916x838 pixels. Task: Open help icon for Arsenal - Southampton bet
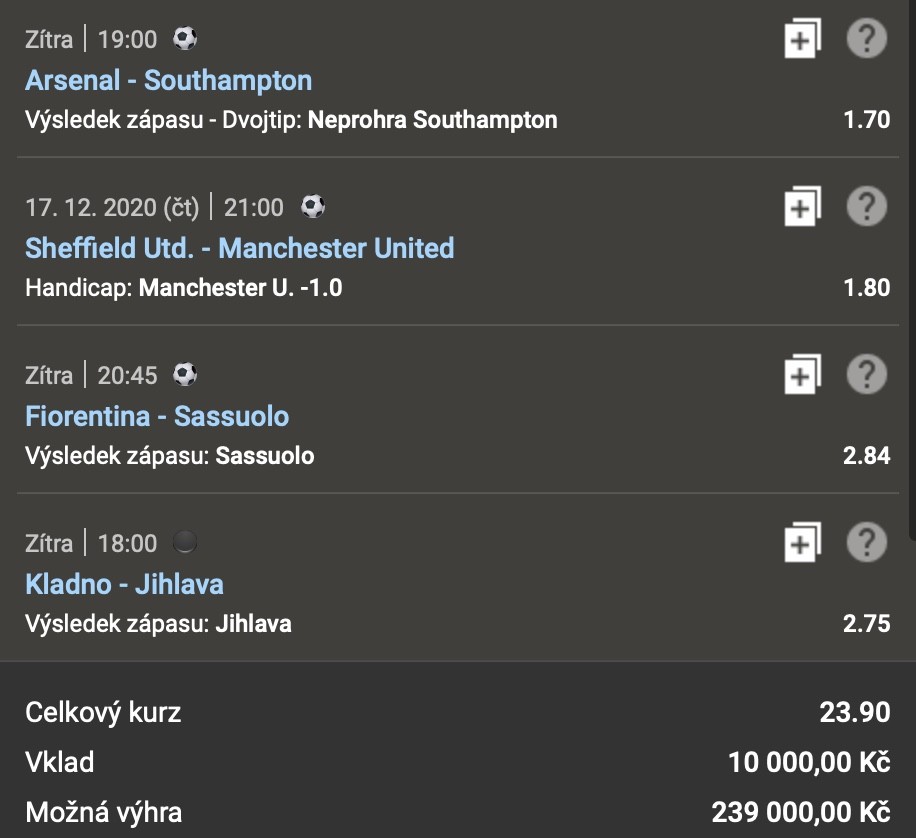pyautogui.click(x=867, y=39)
